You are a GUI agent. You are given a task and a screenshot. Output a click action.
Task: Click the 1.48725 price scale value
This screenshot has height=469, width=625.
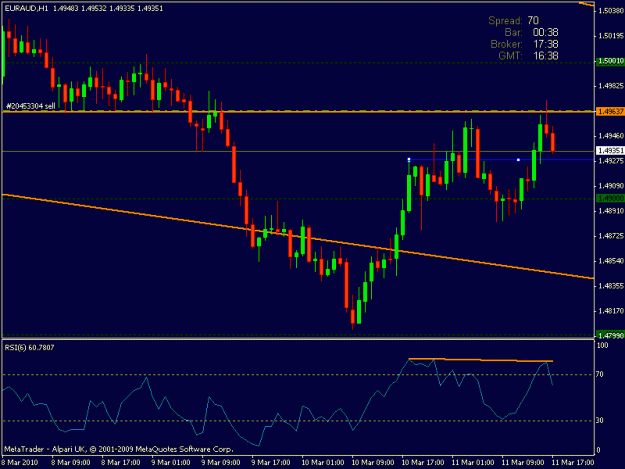coord(611,236)
